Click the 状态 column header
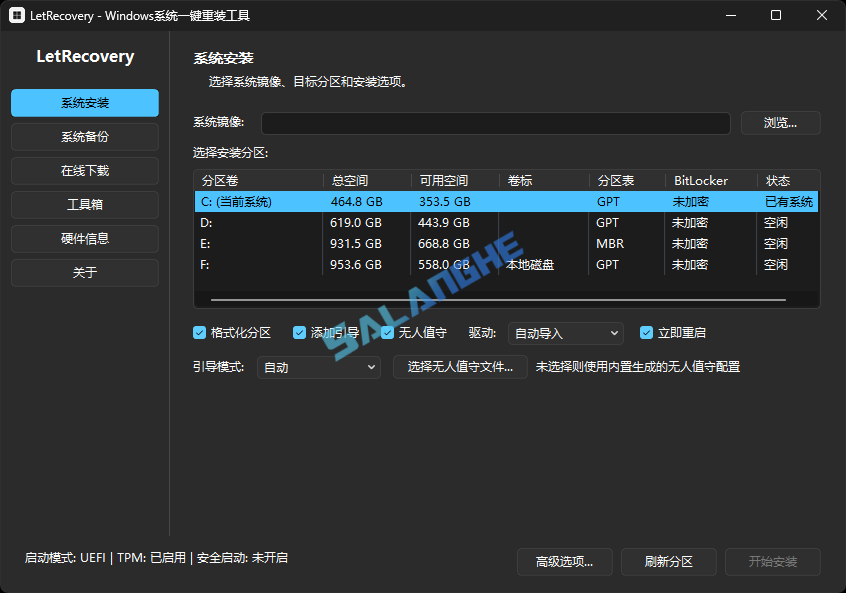This screenshot has height=593, width=846. (x=788, y=180)
